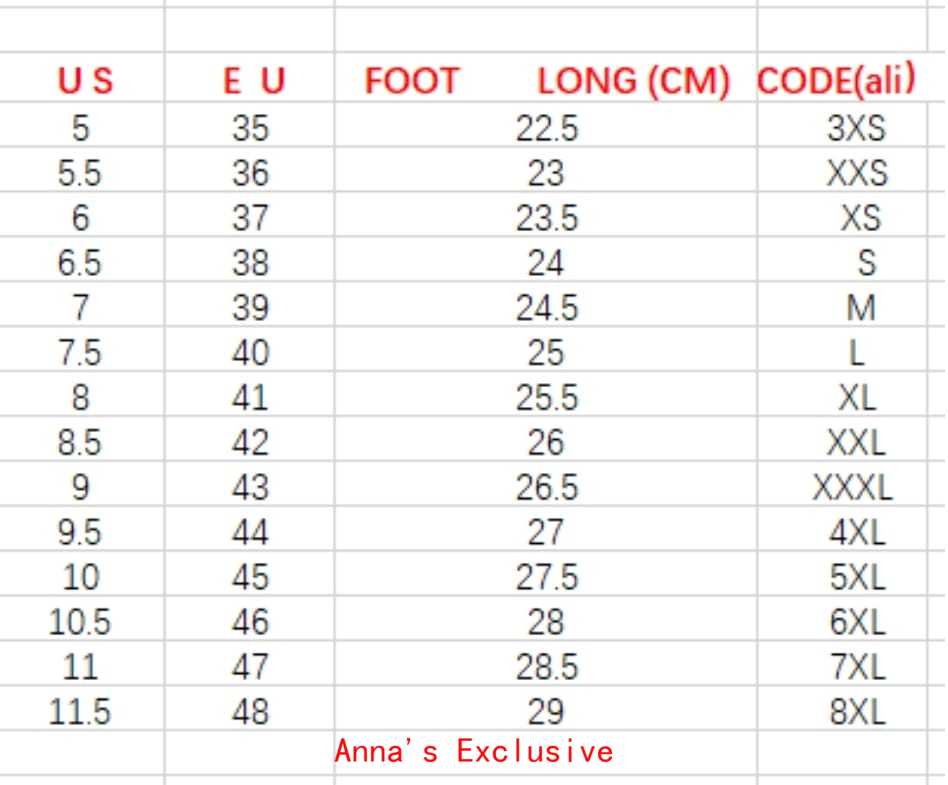Click the EU size 48 cell
The width and height of the screenshot is (948, 785).
250,711
